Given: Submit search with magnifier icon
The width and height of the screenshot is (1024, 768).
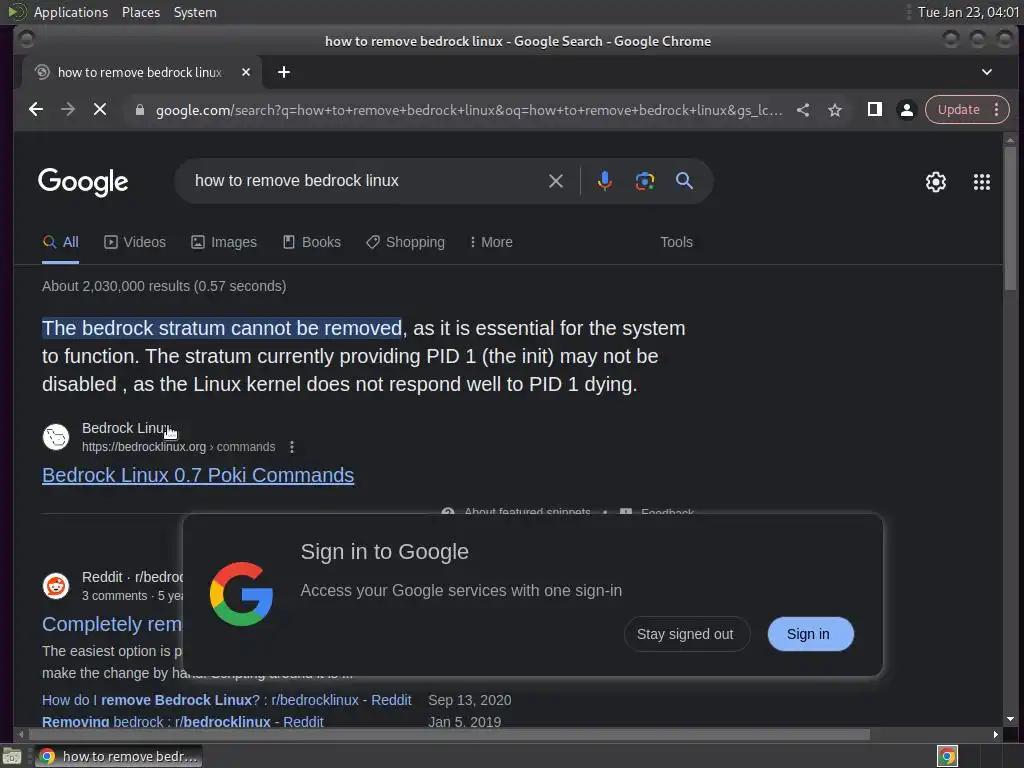Looking at the screenshot, I should (x=684, y=181).
